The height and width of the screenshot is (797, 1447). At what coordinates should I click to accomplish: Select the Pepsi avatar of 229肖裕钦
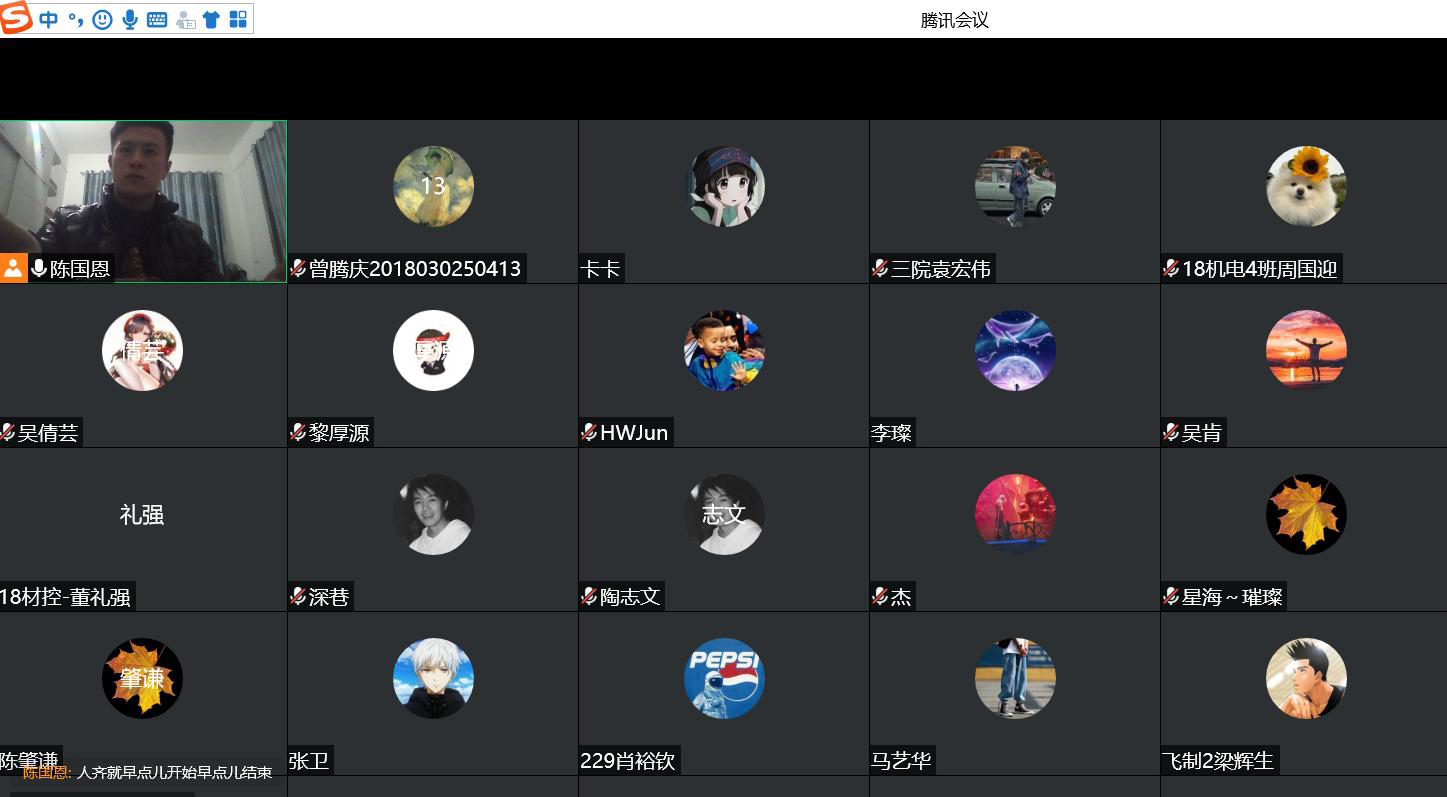pyautogui.click(x=724, y=678)
